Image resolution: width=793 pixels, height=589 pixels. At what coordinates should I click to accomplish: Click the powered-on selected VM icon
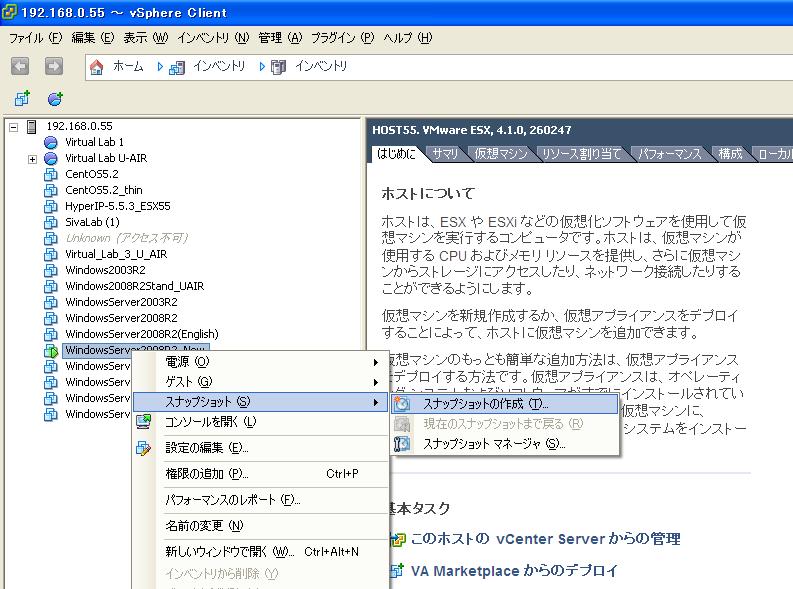[x=51, y=350]
